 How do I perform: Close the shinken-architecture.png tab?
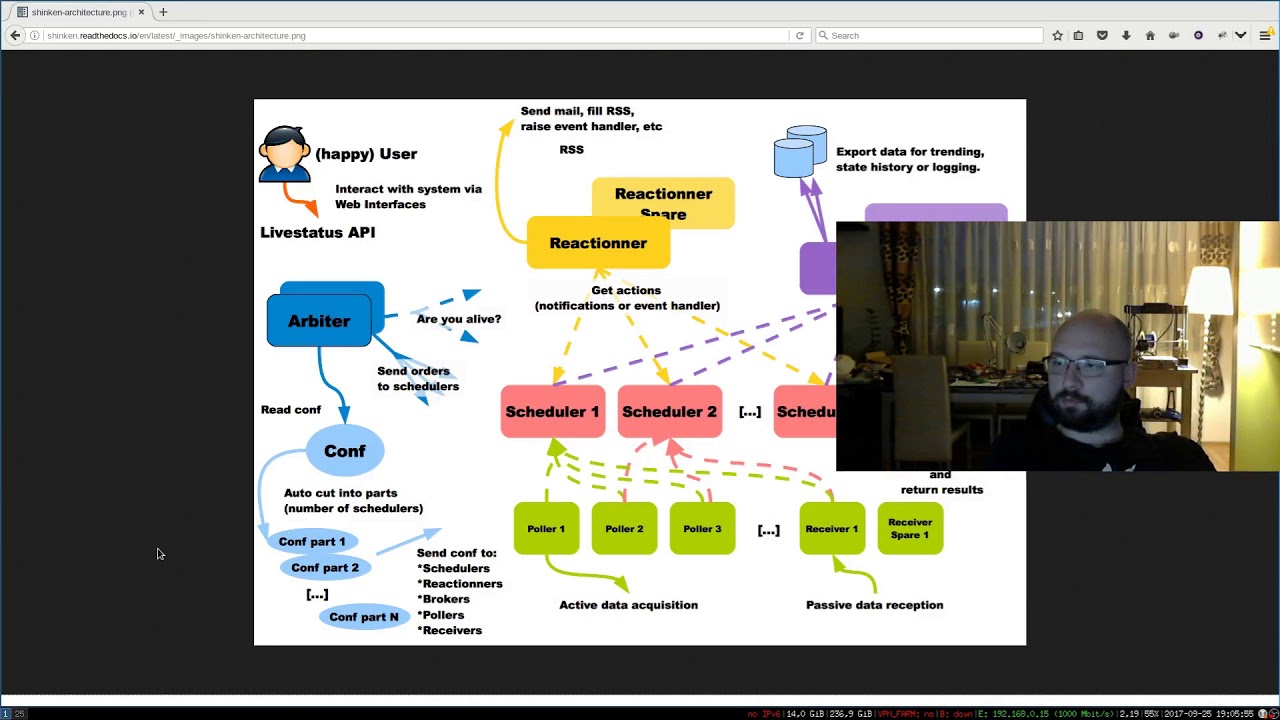[141, 12]
